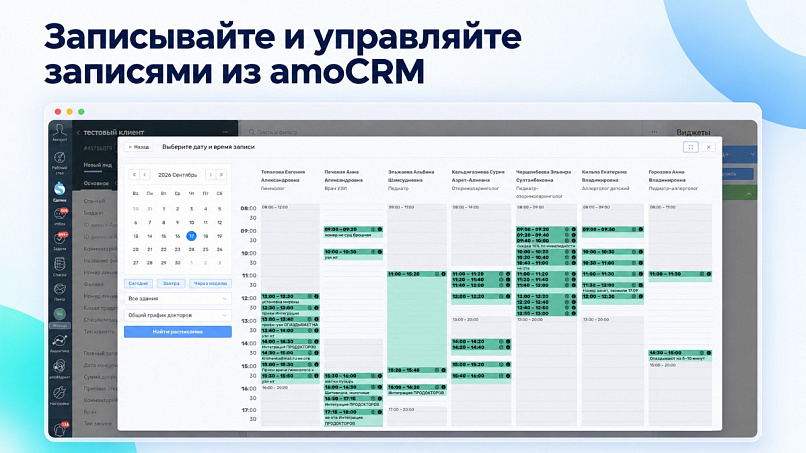Viewport: 806px width, 453px height.
Task: Select Печеная 15:30–16:00 appointment
Action: pos(353,379)
